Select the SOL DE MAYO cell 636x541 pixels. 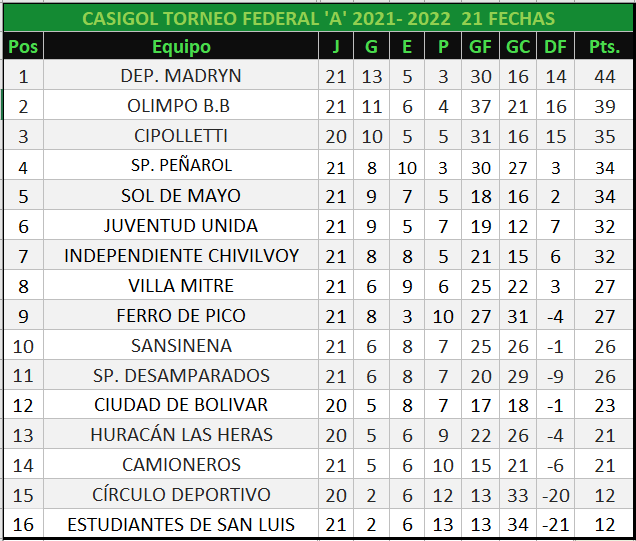181,196
